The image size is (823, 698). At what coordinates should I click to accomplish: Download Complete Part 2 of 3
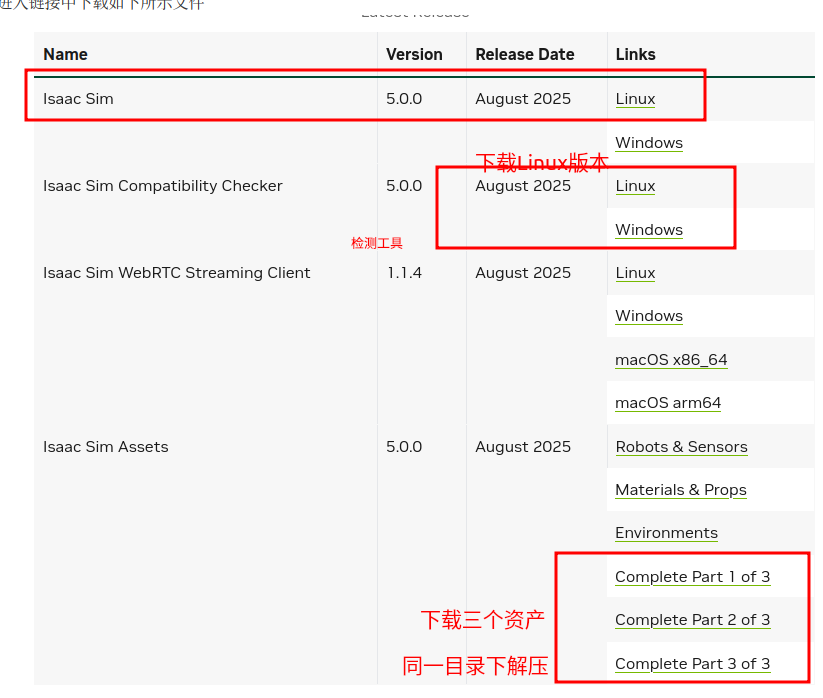tap(692, 620)
